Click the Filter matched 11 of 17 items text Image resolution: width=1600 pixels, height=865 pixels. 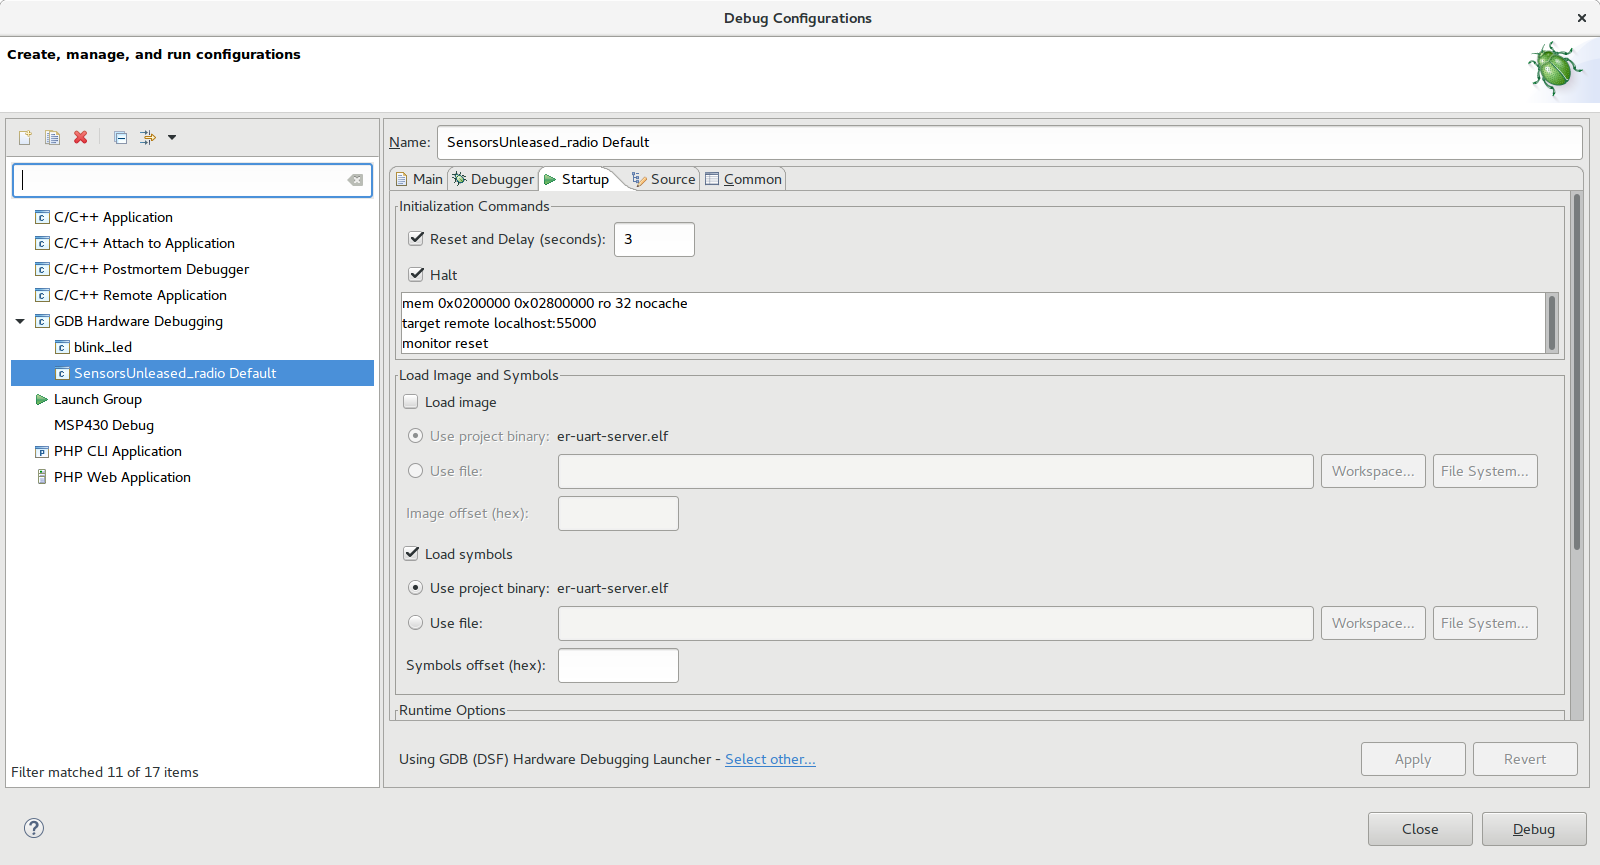(x=105, y=772)
